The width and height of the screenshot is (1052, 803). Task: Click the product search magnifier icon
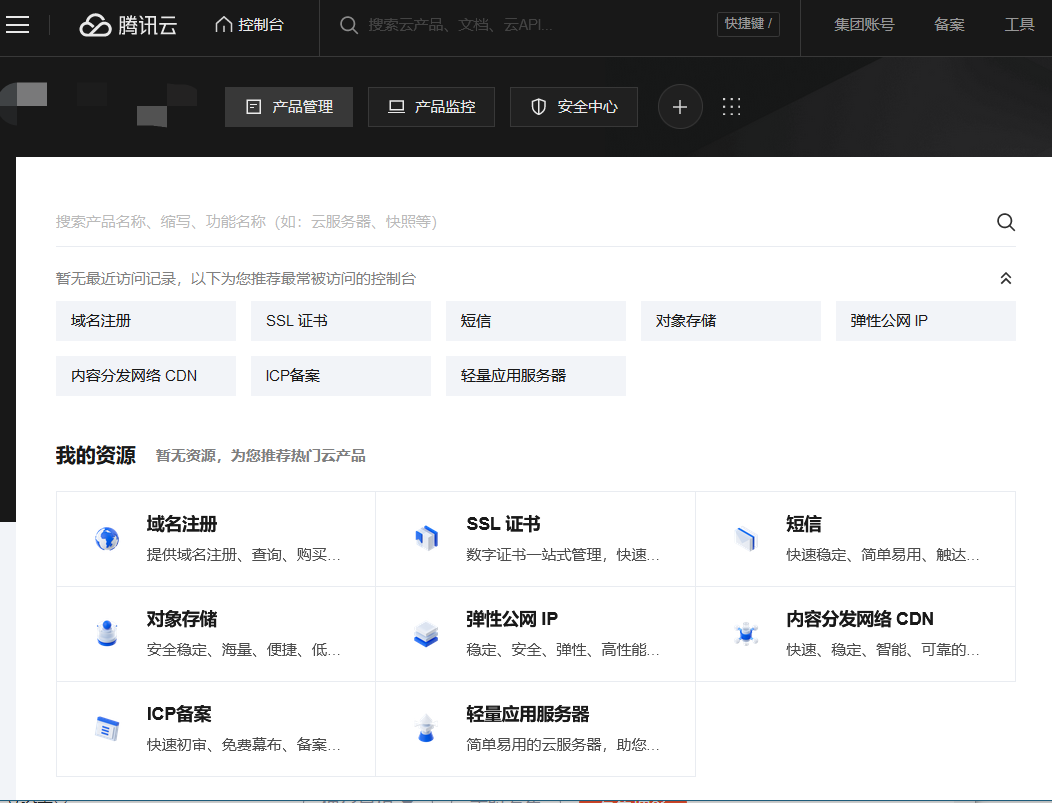[1005, 222]
